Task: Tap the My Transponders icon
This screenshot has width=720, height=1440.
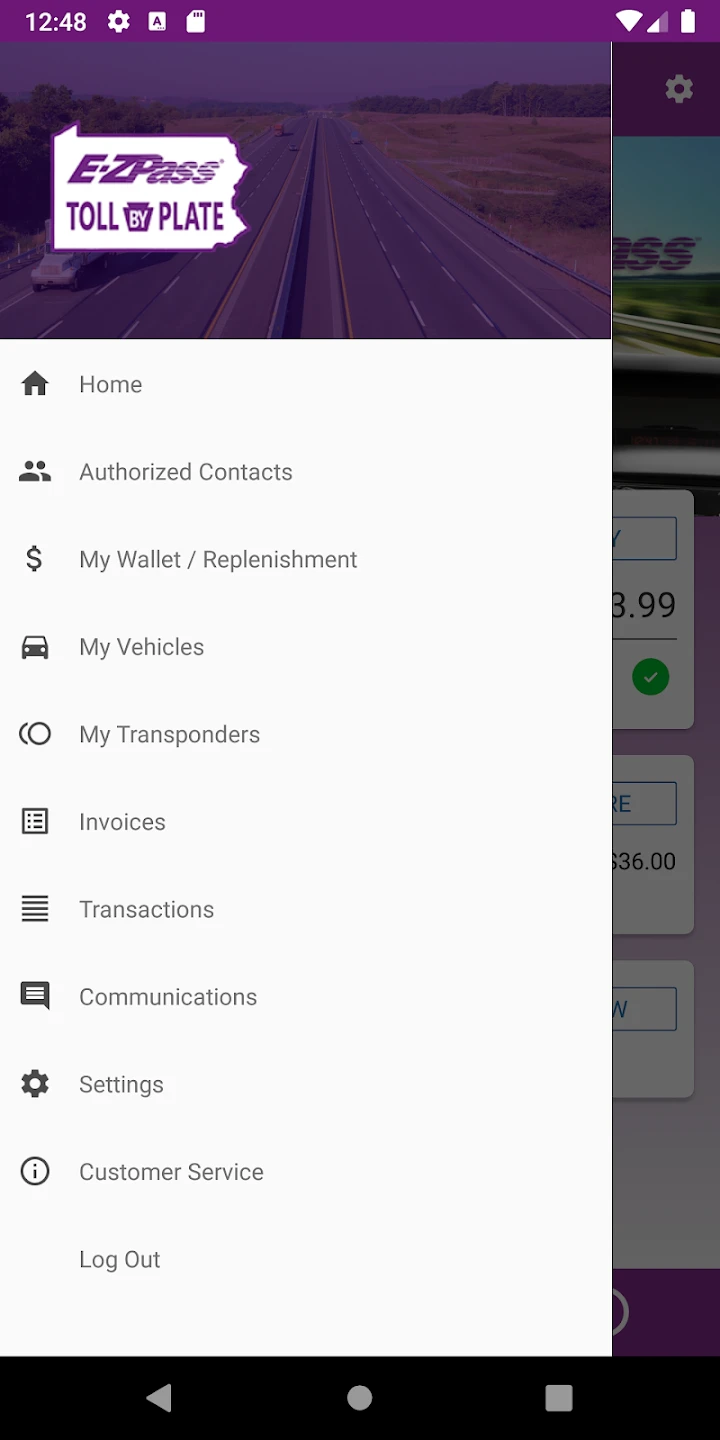Action: [35, 734]
